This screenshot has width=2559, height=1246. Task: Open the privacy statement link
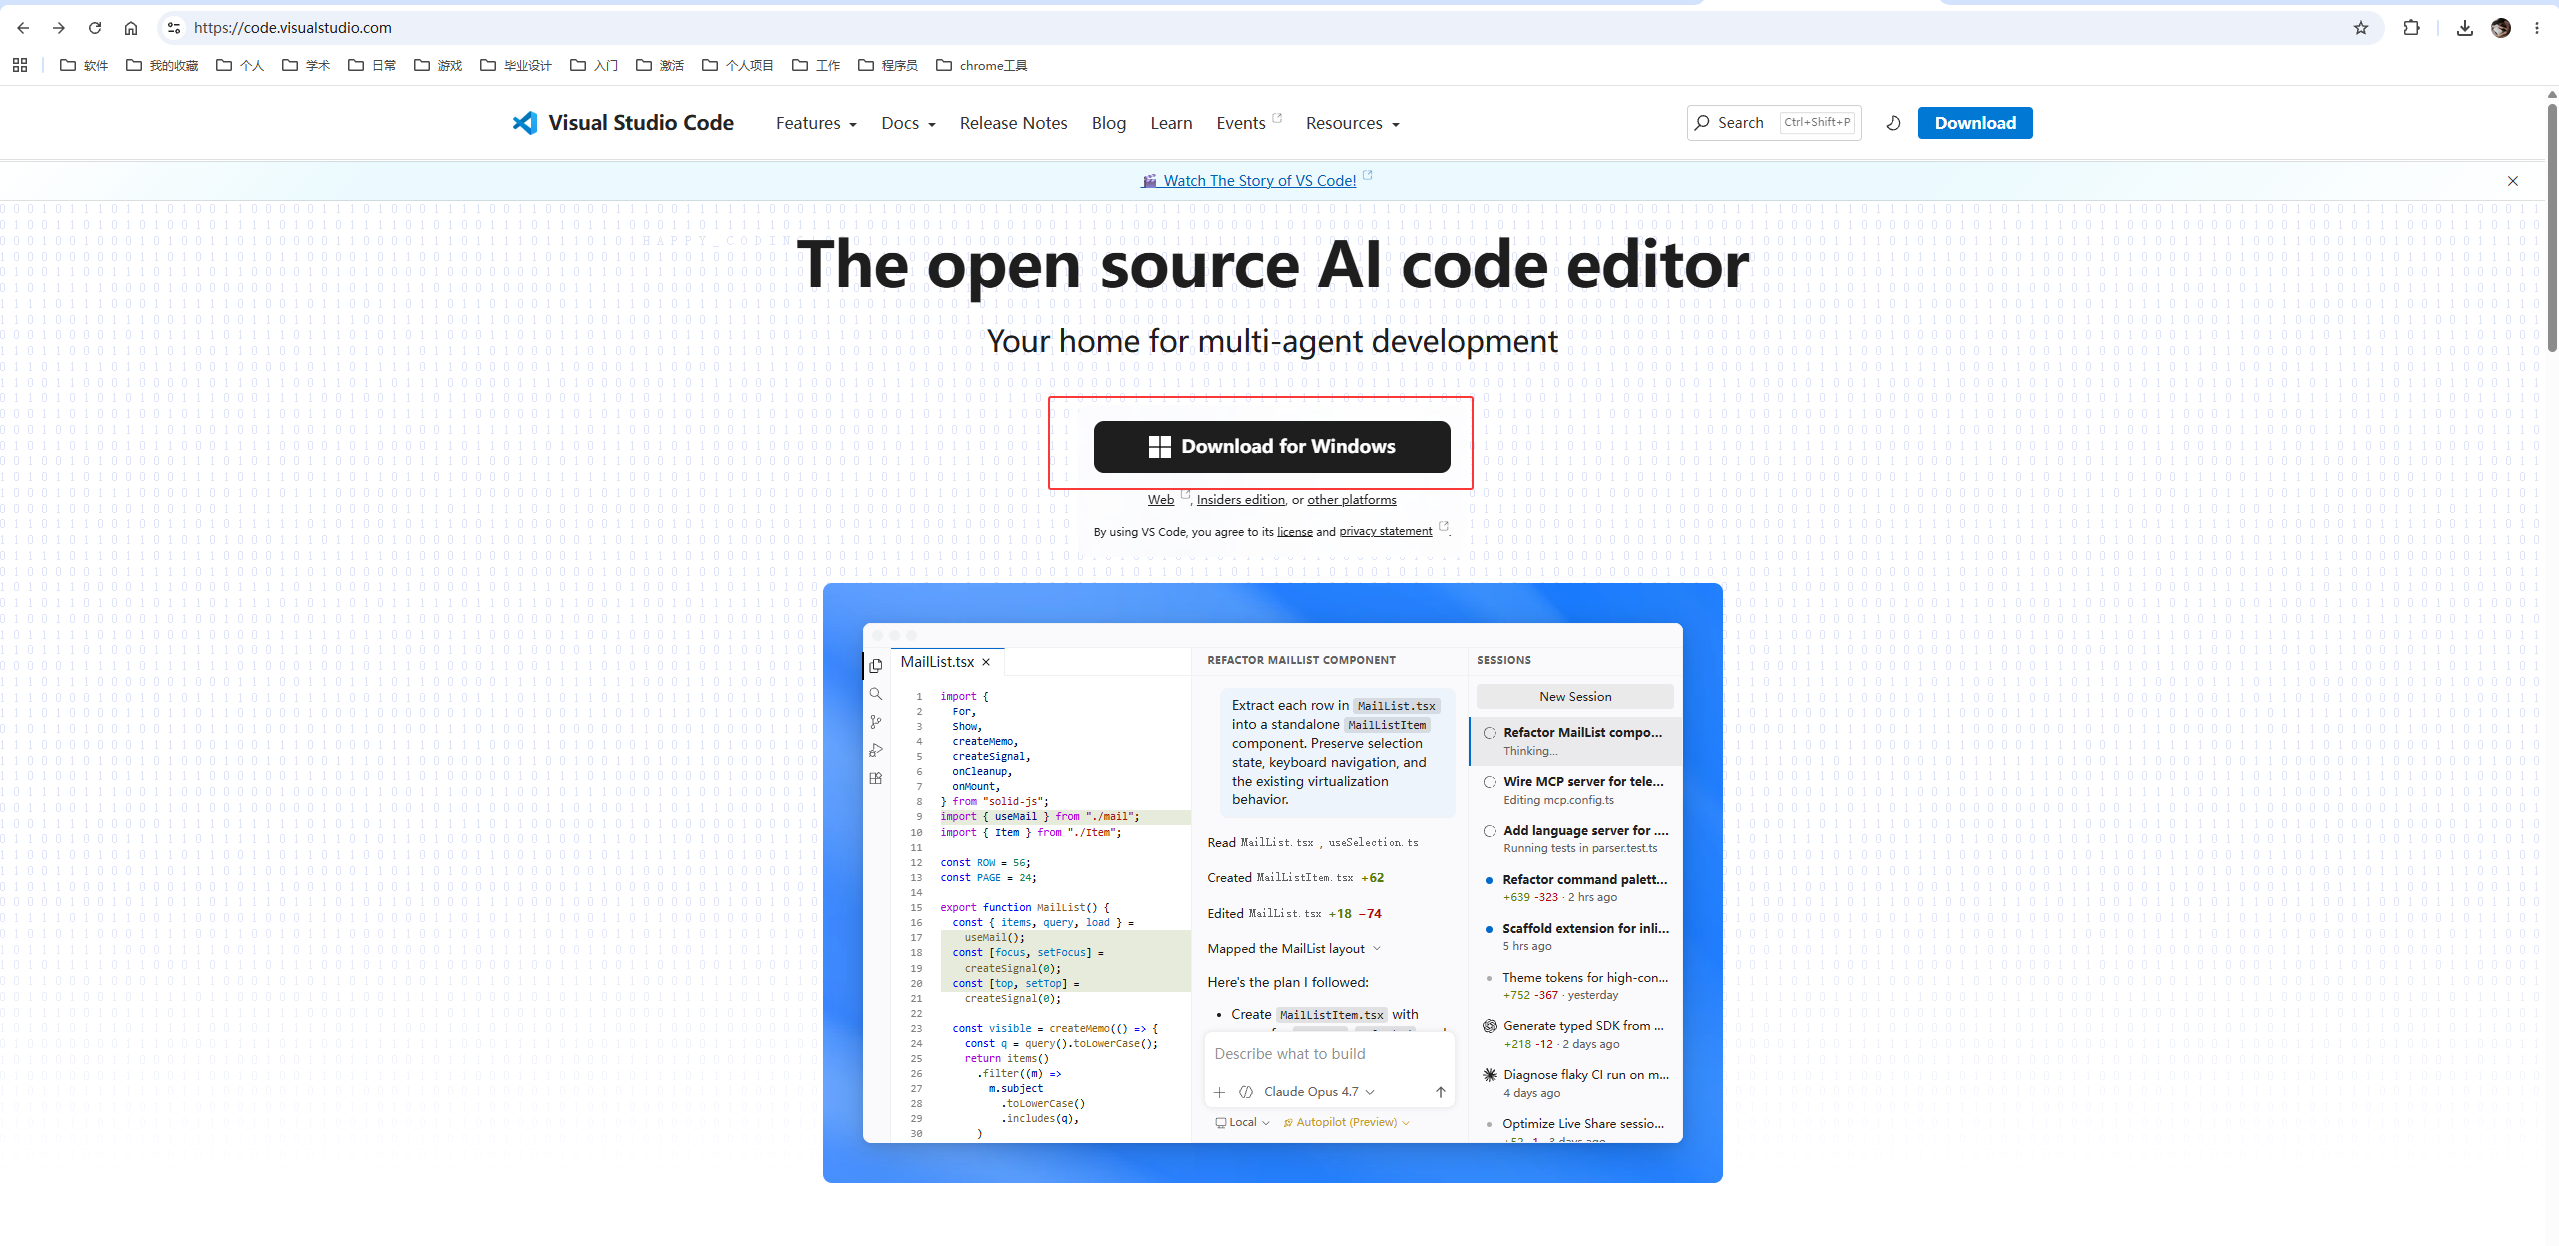1385,532
